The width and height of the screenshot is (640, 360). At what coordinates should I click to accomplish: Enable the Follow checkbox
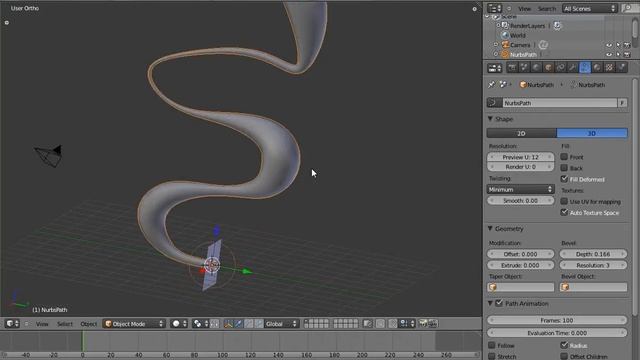(492, 345)
